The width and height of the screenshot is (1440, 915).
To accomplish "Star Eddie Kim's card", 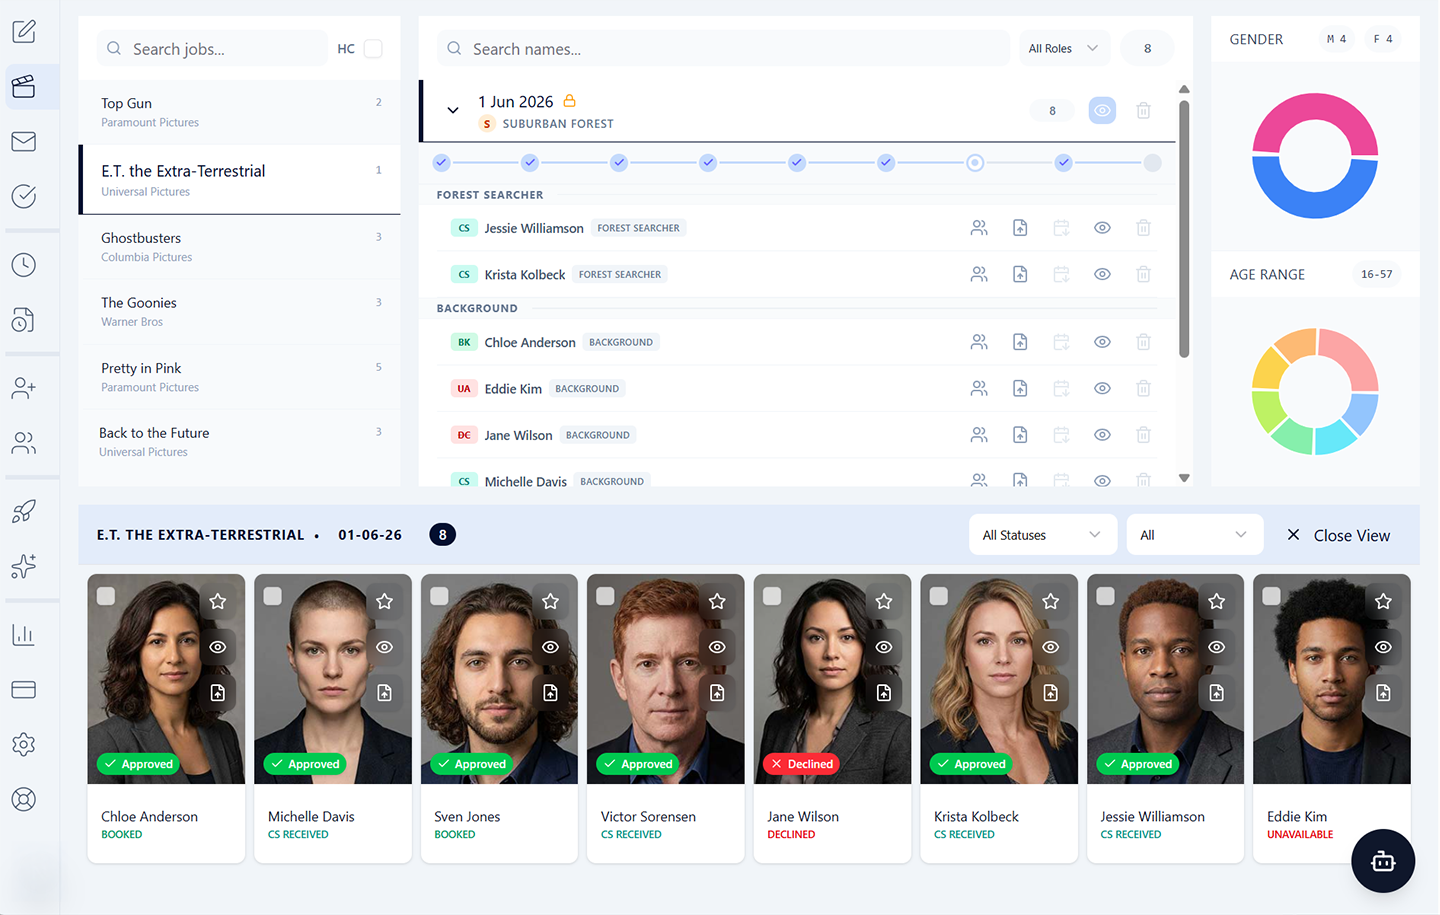I will 1383,601.
